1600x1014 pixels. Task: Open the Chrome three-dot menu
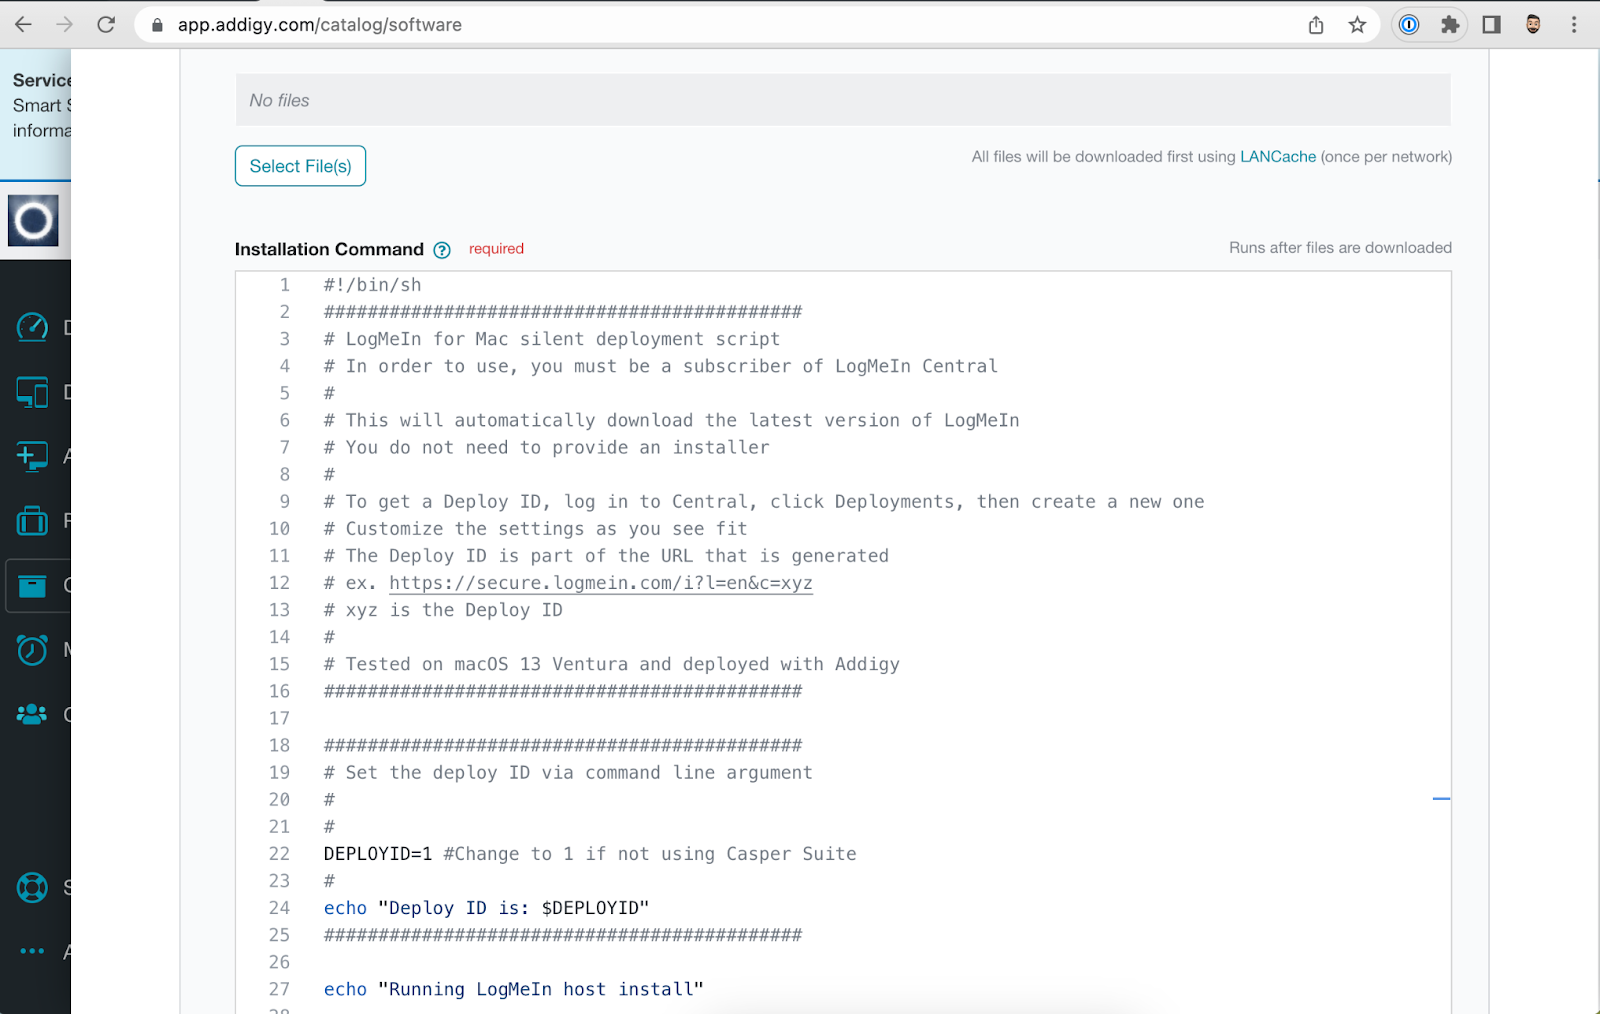tap(1574, 25)
